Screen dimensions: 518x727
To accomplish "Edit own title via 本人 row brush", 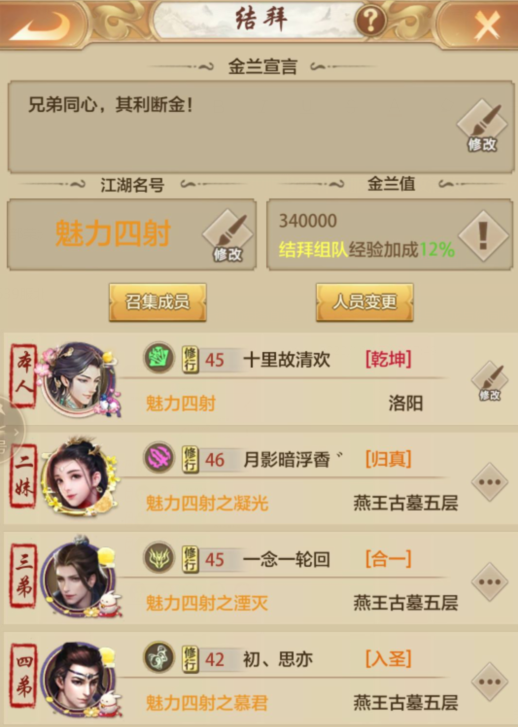I will (490, 381).
